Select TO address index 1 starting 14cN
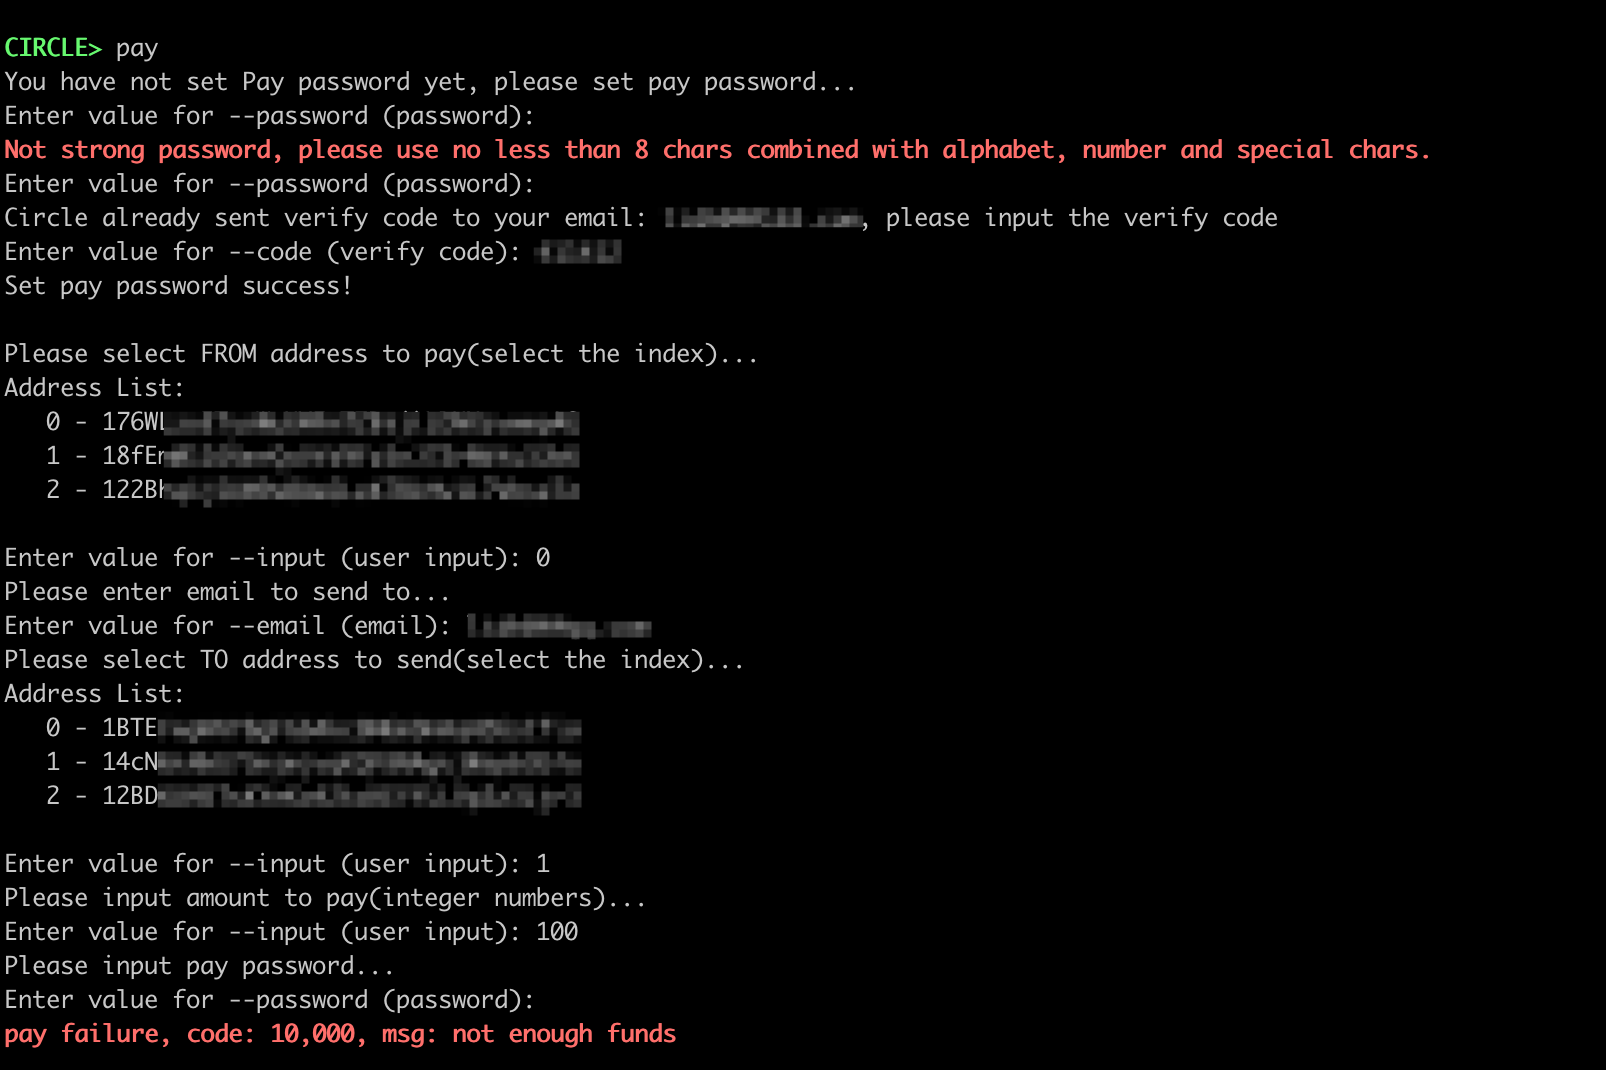Screen dimensions: 1606x1070 tap(313, 762)
